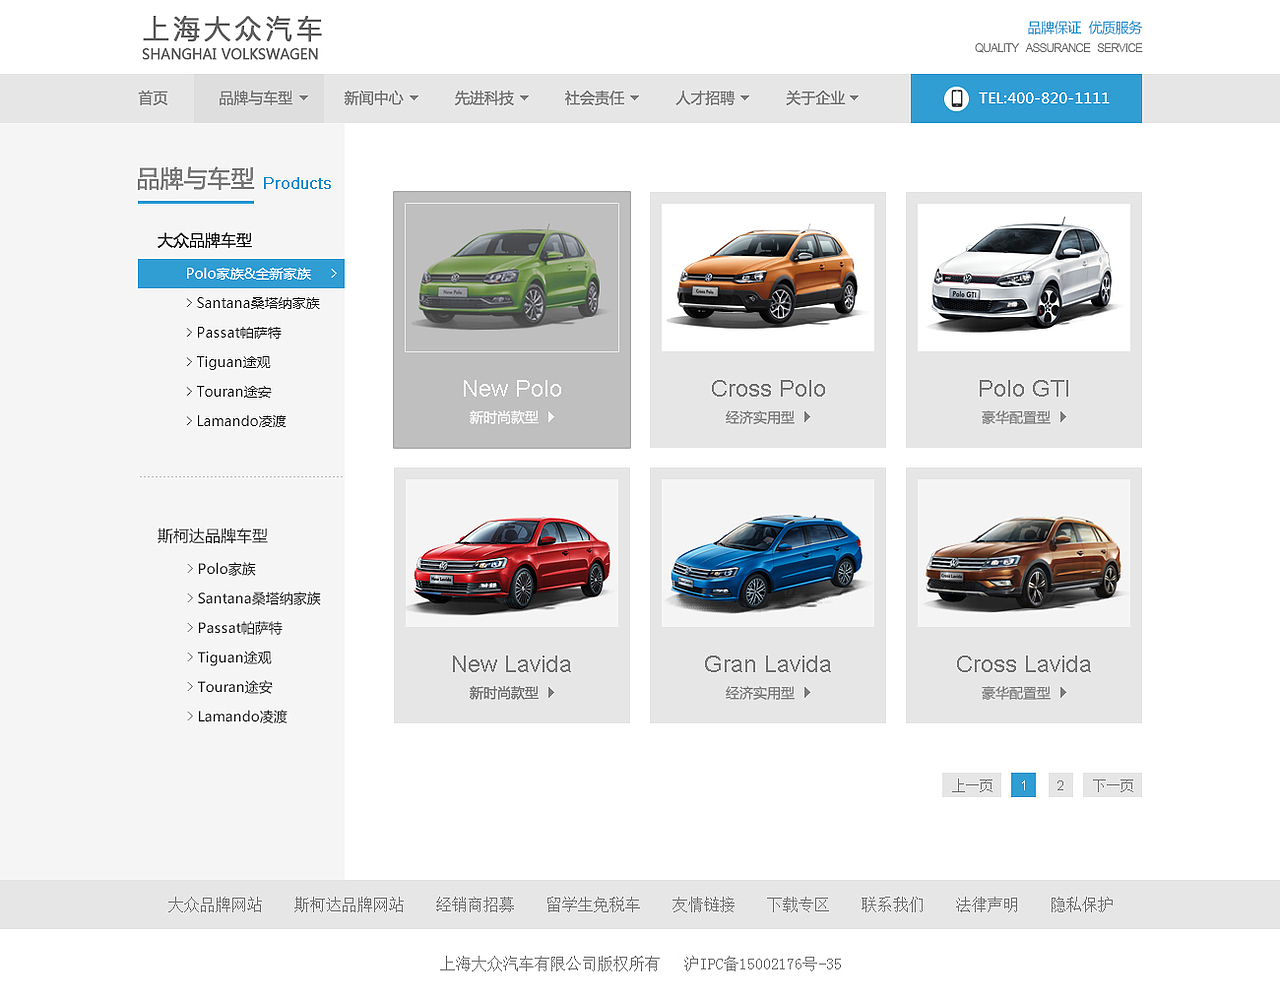Open the green New Polo car thumbnail
1280x997 pixels.
(x=512, y=278)
